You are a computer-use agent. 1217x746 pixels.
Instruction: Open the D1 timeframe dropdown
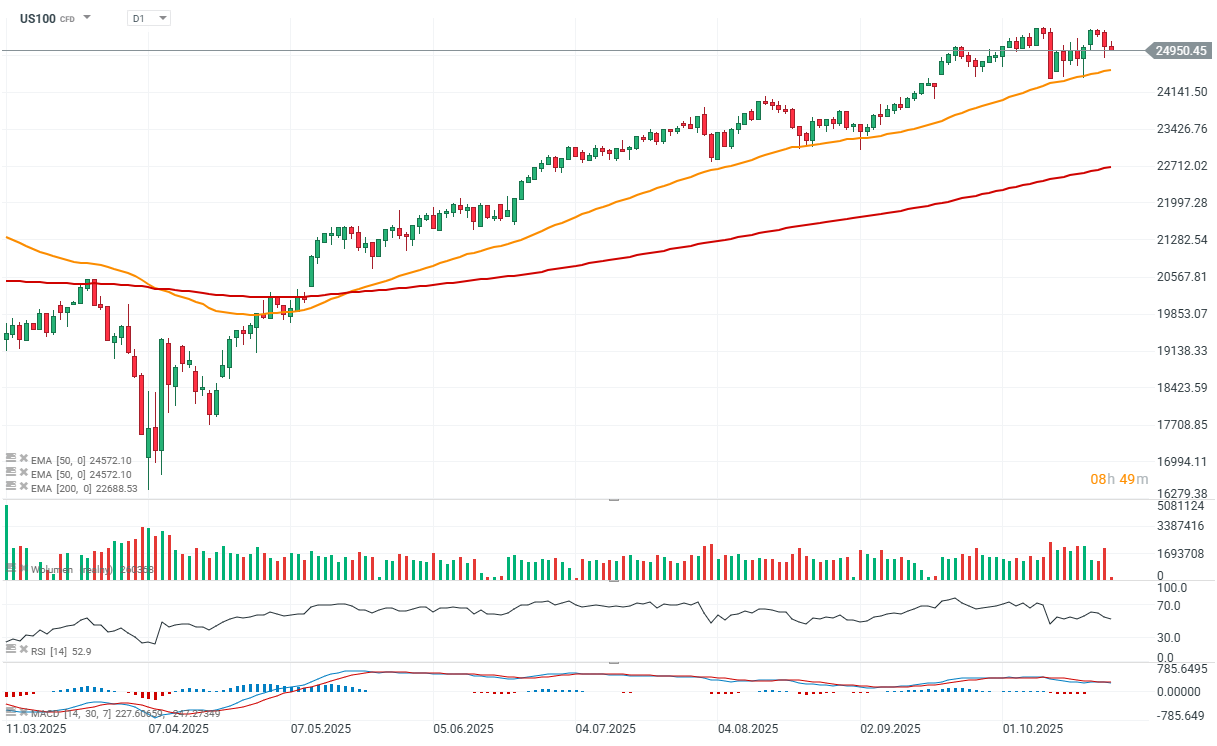(150, 18)
